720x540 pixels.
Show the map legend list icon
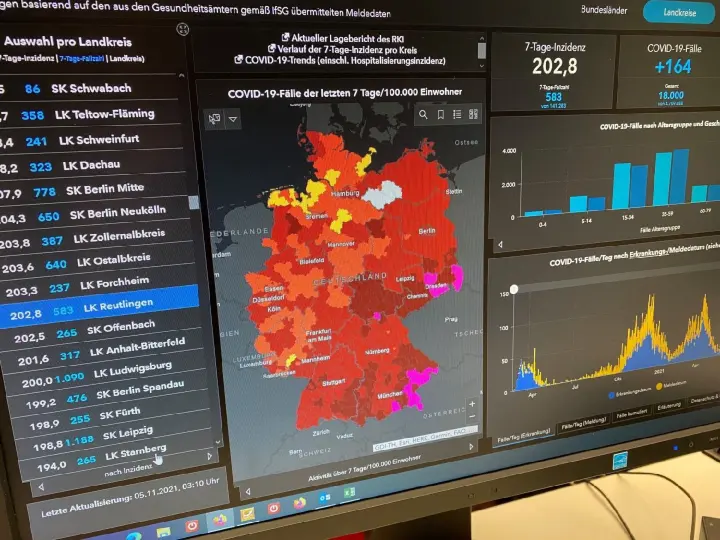tap(458, 116)
